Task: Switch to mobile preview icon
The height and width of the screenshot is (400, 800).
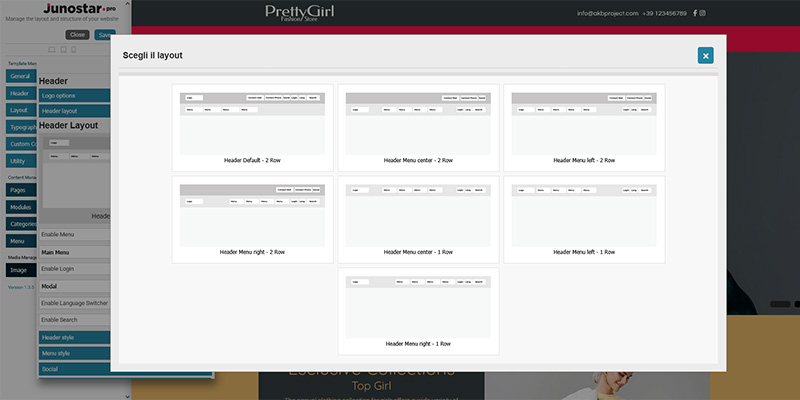Action: [73, 49]
